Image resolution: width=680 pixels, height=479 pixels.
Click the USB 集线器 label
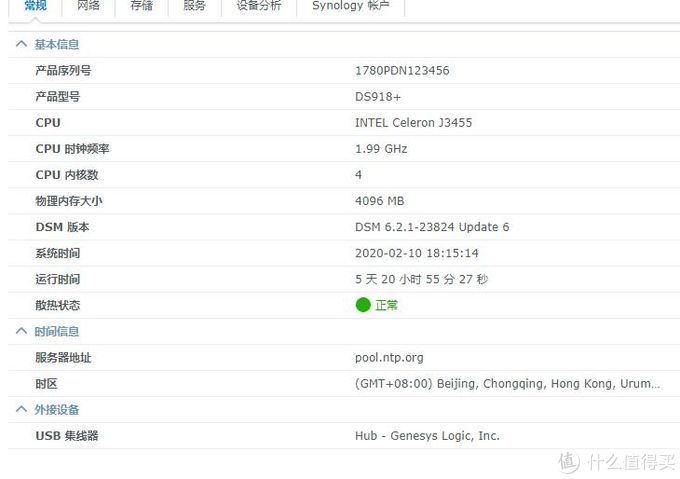click(67, 436)
